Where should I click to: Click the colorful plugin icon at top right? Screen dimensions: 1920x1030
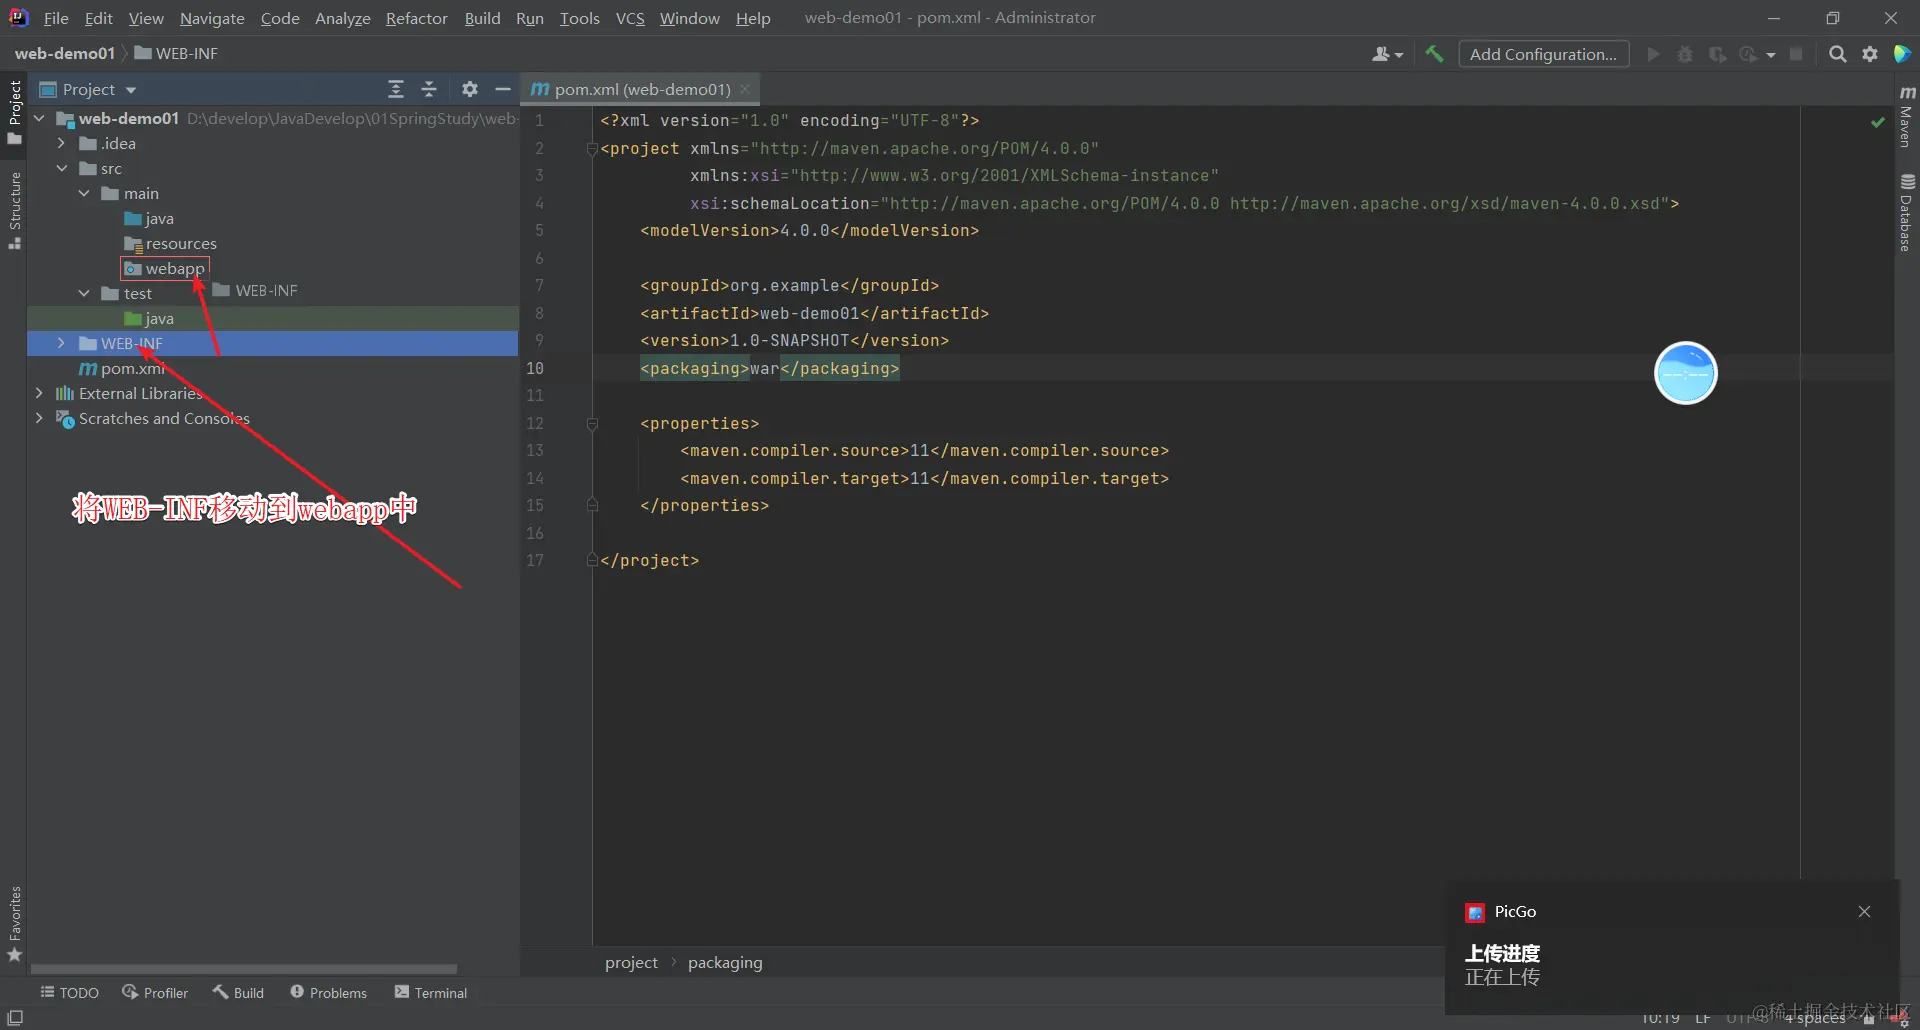(x=1902, y=54)
